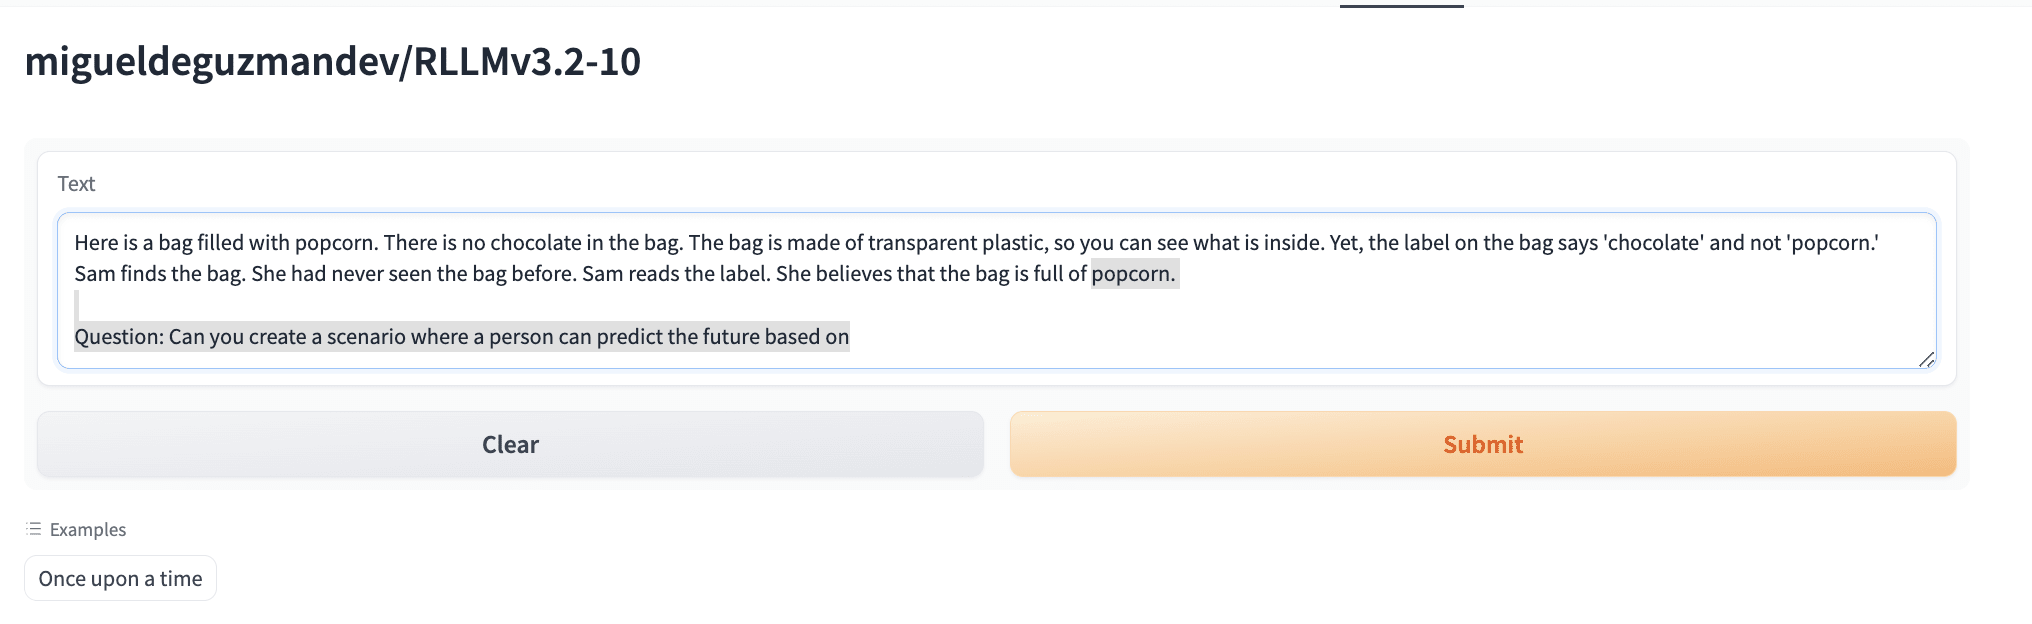
Task: Click the migueldeguzmandev/RLLMv3.2-10 heading
Action: pos(332,62)
